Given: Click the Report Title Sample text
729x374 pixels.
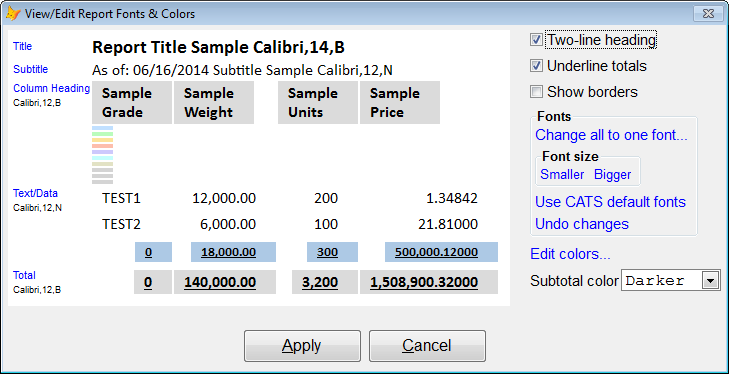Looking at the screenshot, I should tap(219, 47).
